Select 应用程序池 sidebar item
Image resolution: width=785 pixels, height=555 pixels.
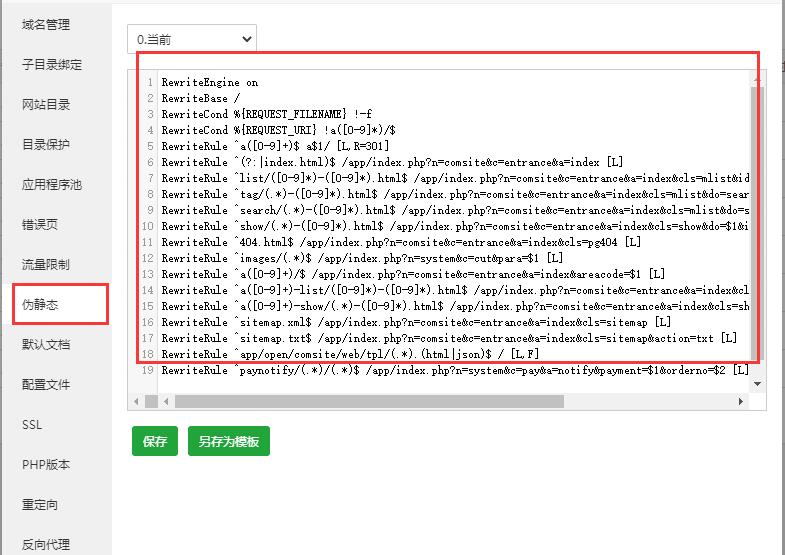coord(52,185)
